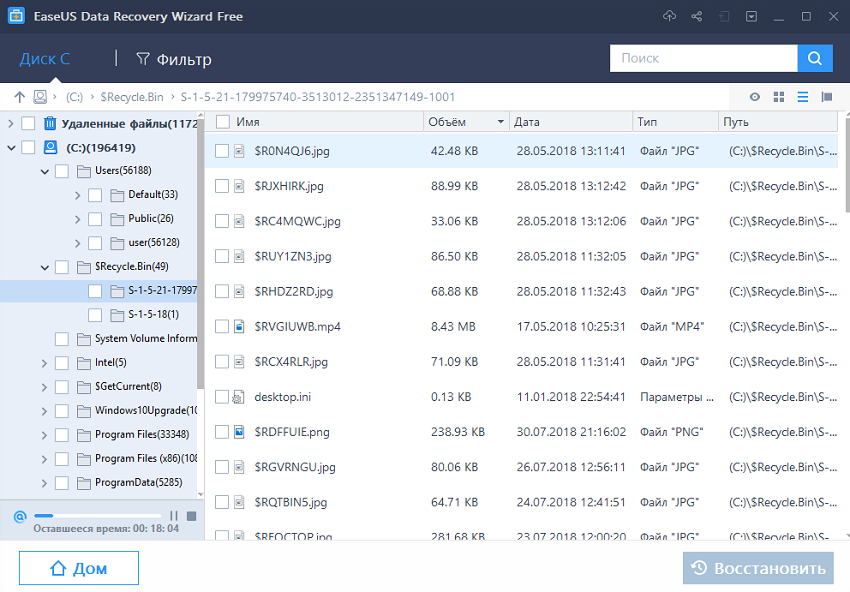Check the box for desktop.ini
This screenshot has width=850, height=592.
(x=222, y=397)
